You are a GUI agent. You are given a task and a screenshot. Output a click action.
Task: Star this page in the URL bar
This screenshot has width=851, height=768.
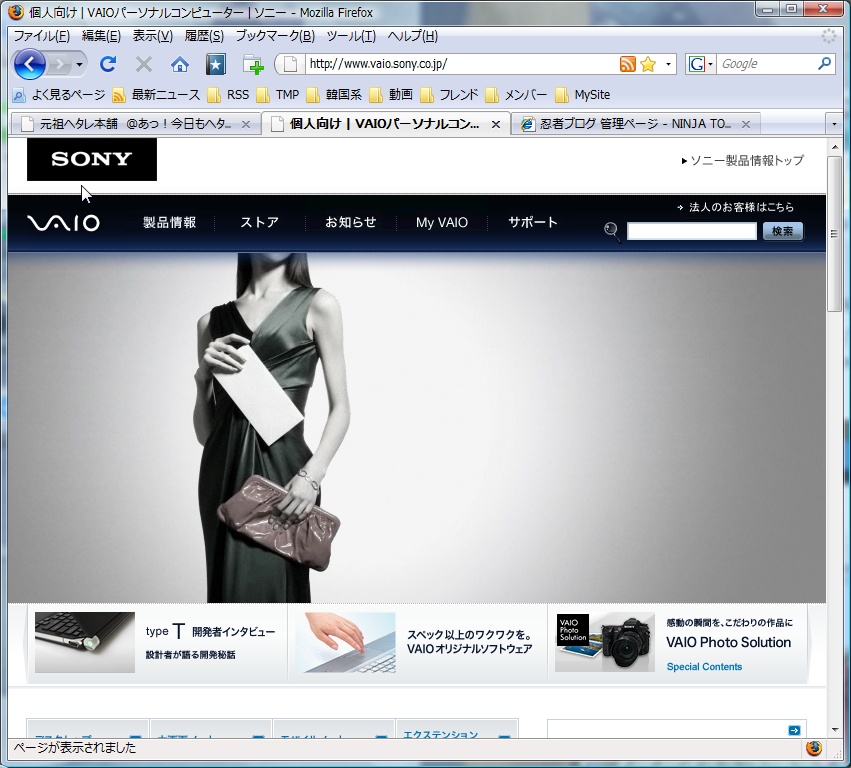click(x=648, y=64)
